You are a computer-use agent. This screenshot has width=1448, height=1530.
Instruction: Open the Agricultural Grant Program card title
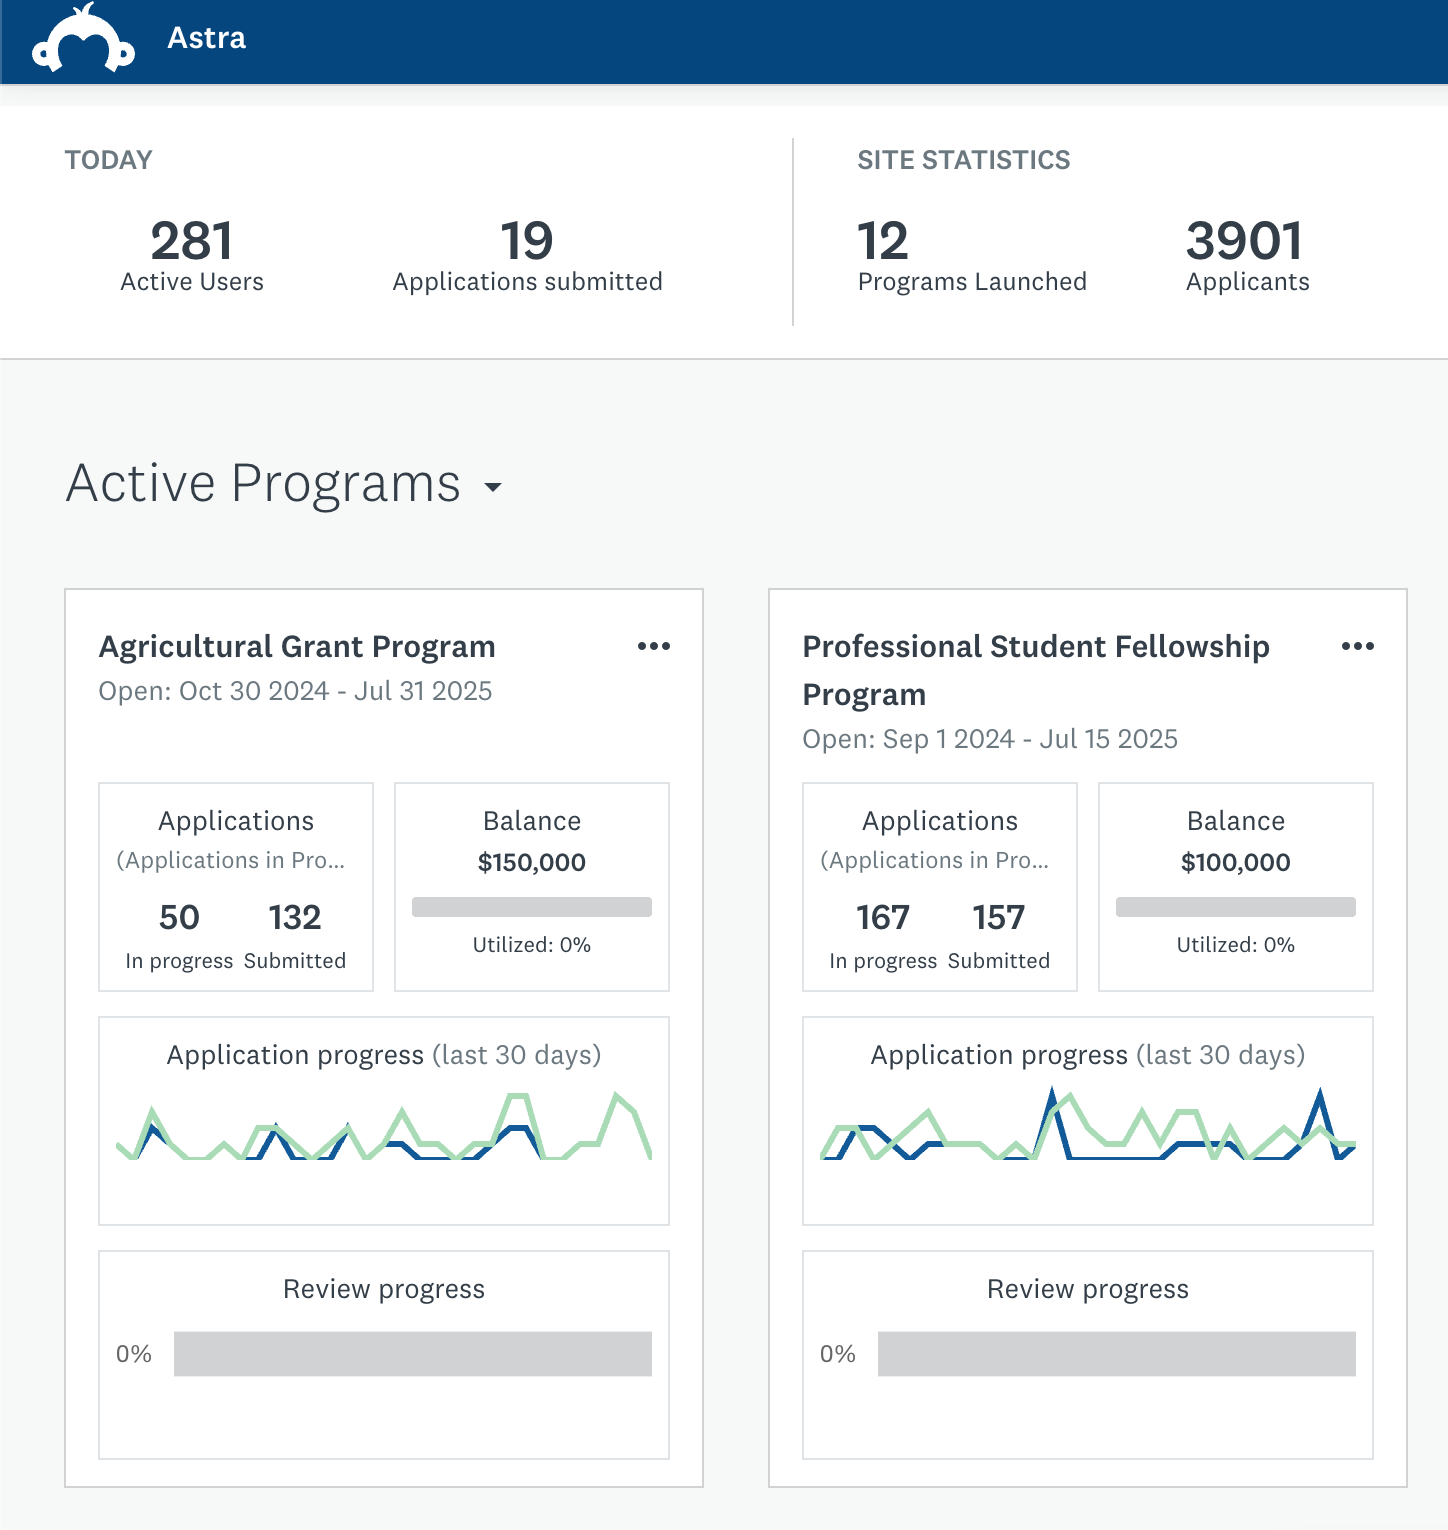(296, 646)
